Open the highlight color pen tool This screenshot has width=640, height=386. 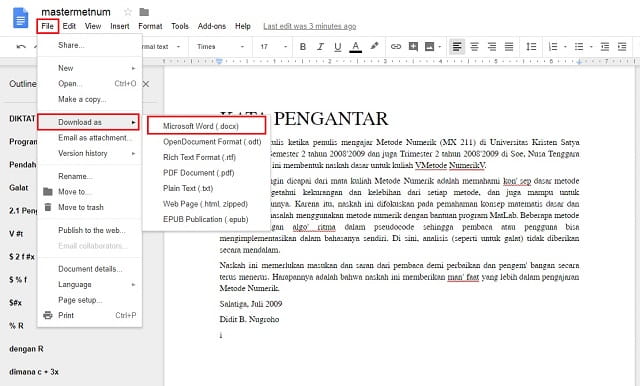coord(374,46)
